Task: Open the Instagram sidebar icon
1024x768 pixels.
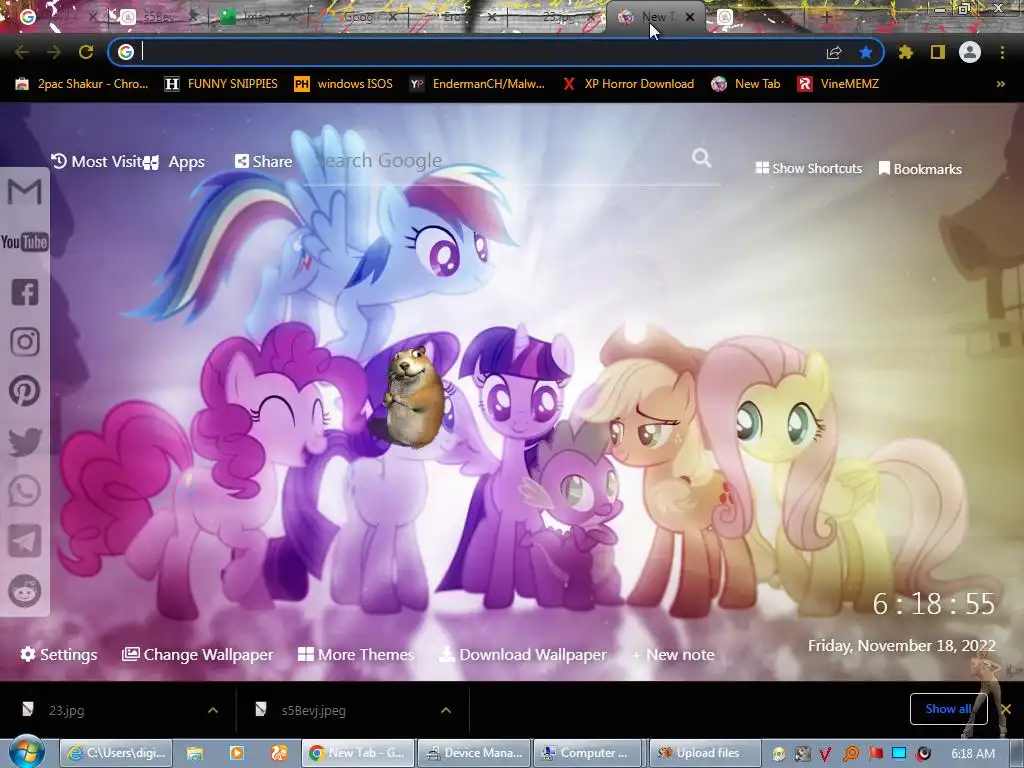Action: coord(25,342)
